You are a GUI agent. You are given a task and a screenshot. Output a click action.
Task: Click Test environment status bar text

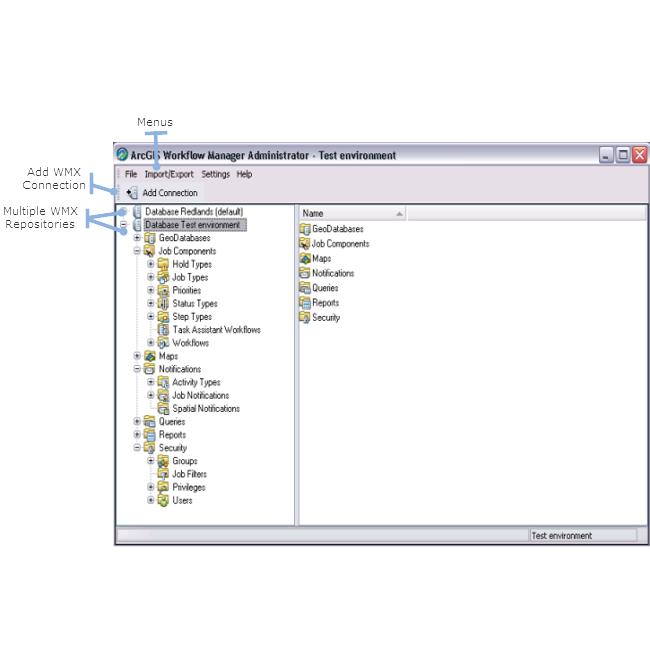pyautogui.click(x=562, y=536)
